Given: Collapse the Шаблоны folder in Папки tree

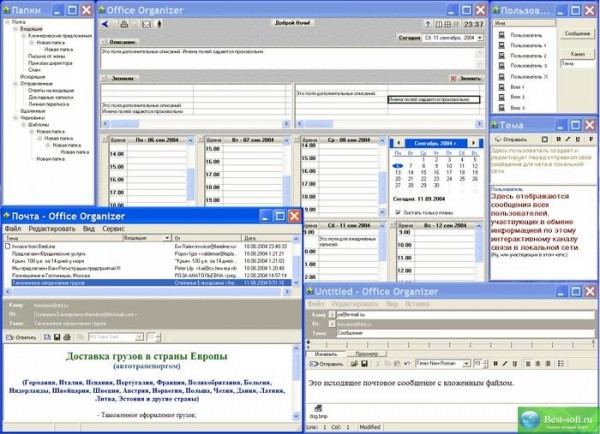Looking at the screenshot, I should click(x=24, y=125).
